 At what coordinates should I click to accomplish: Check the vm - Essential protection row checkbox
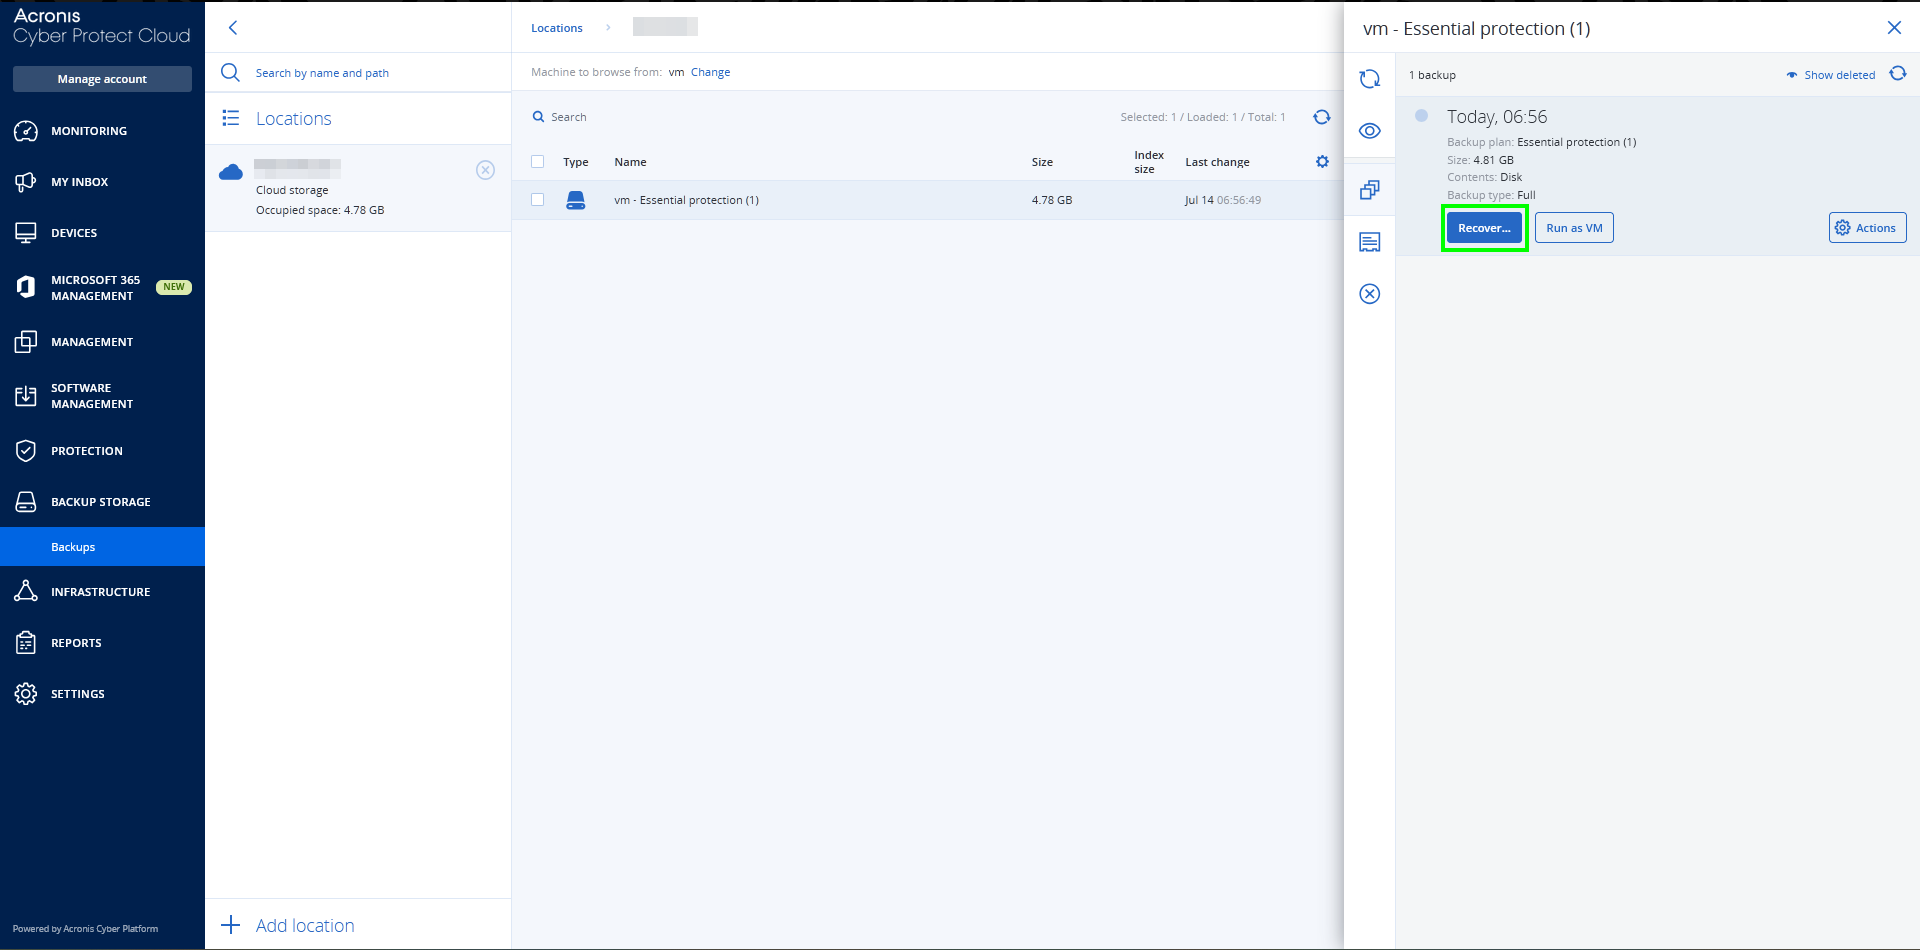[x=538, y=200]
